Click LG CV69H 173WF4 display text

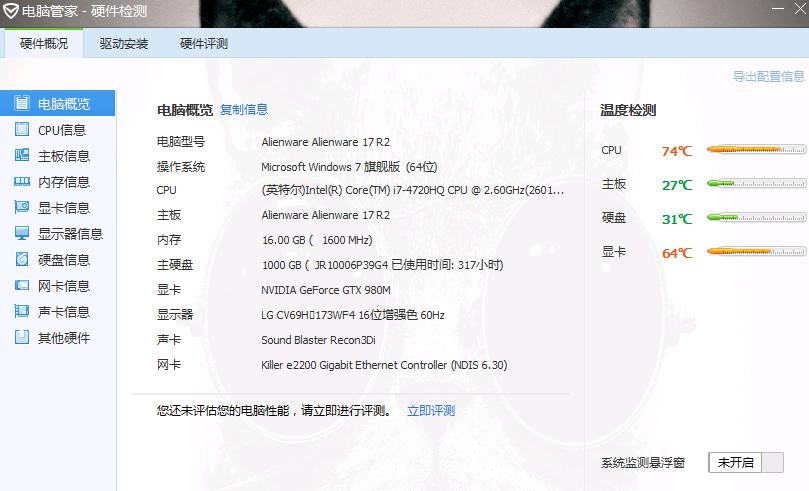(x=353, y=315)
